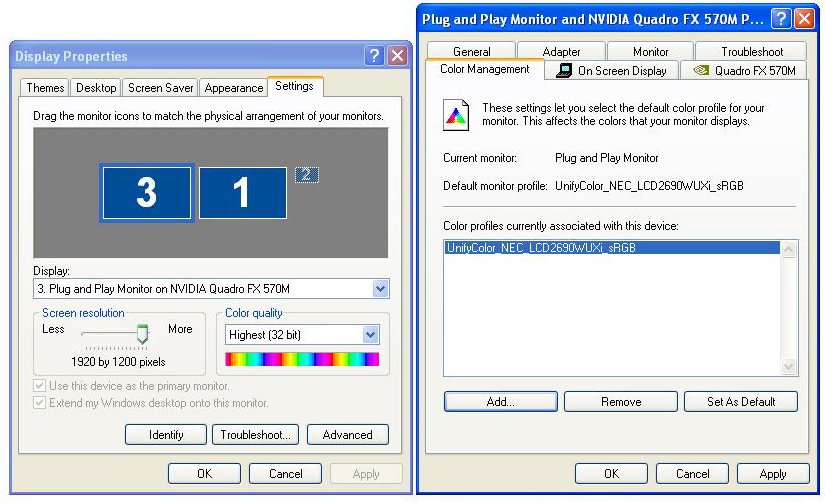Switch to On Screen Display tab
This screenshot has height=503, width=825.
[x=612, y=71]
